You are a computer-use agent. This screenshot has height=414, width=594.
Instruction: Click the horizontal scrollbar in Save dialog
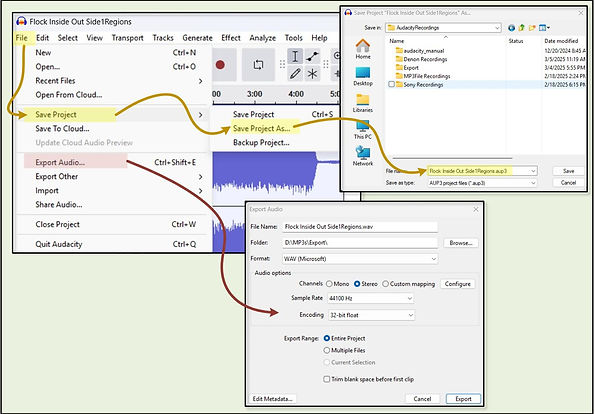pos(453,158)
